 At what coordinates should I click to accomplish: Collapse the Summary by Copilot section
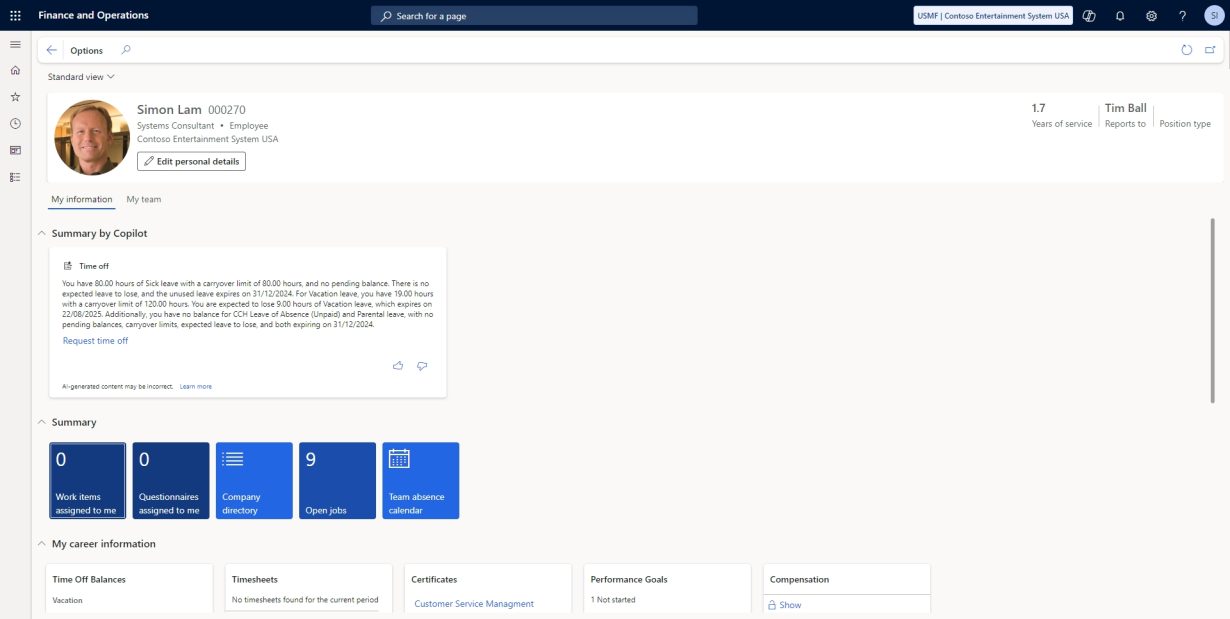click(41, 232)
